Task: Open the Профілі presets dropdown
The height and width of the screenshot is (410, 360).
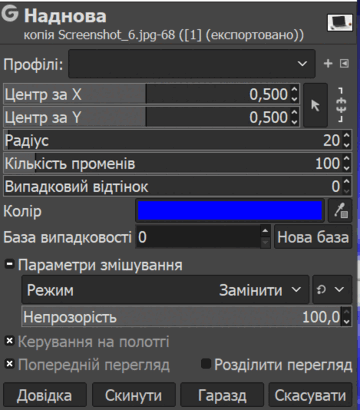Action: pos(192,64)
